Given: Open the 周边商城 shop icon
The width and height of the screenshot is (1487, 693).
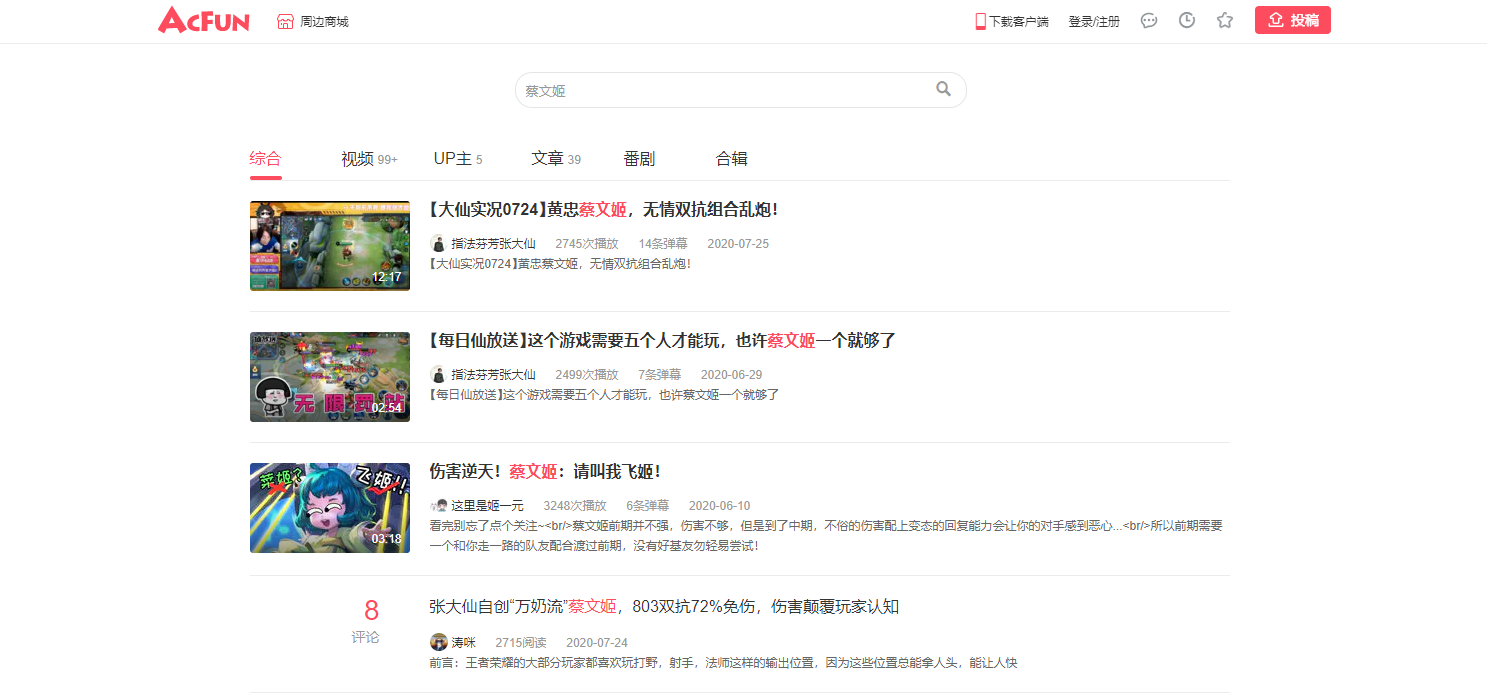Looking at the screenshot, I should (285, 21).
